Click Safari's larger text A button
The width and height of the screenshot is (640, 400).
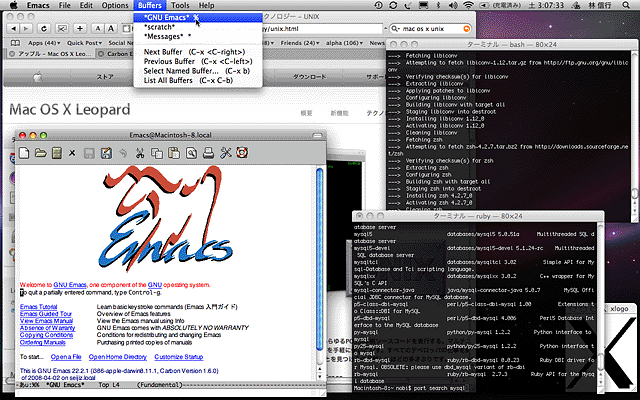coord(111,29)
